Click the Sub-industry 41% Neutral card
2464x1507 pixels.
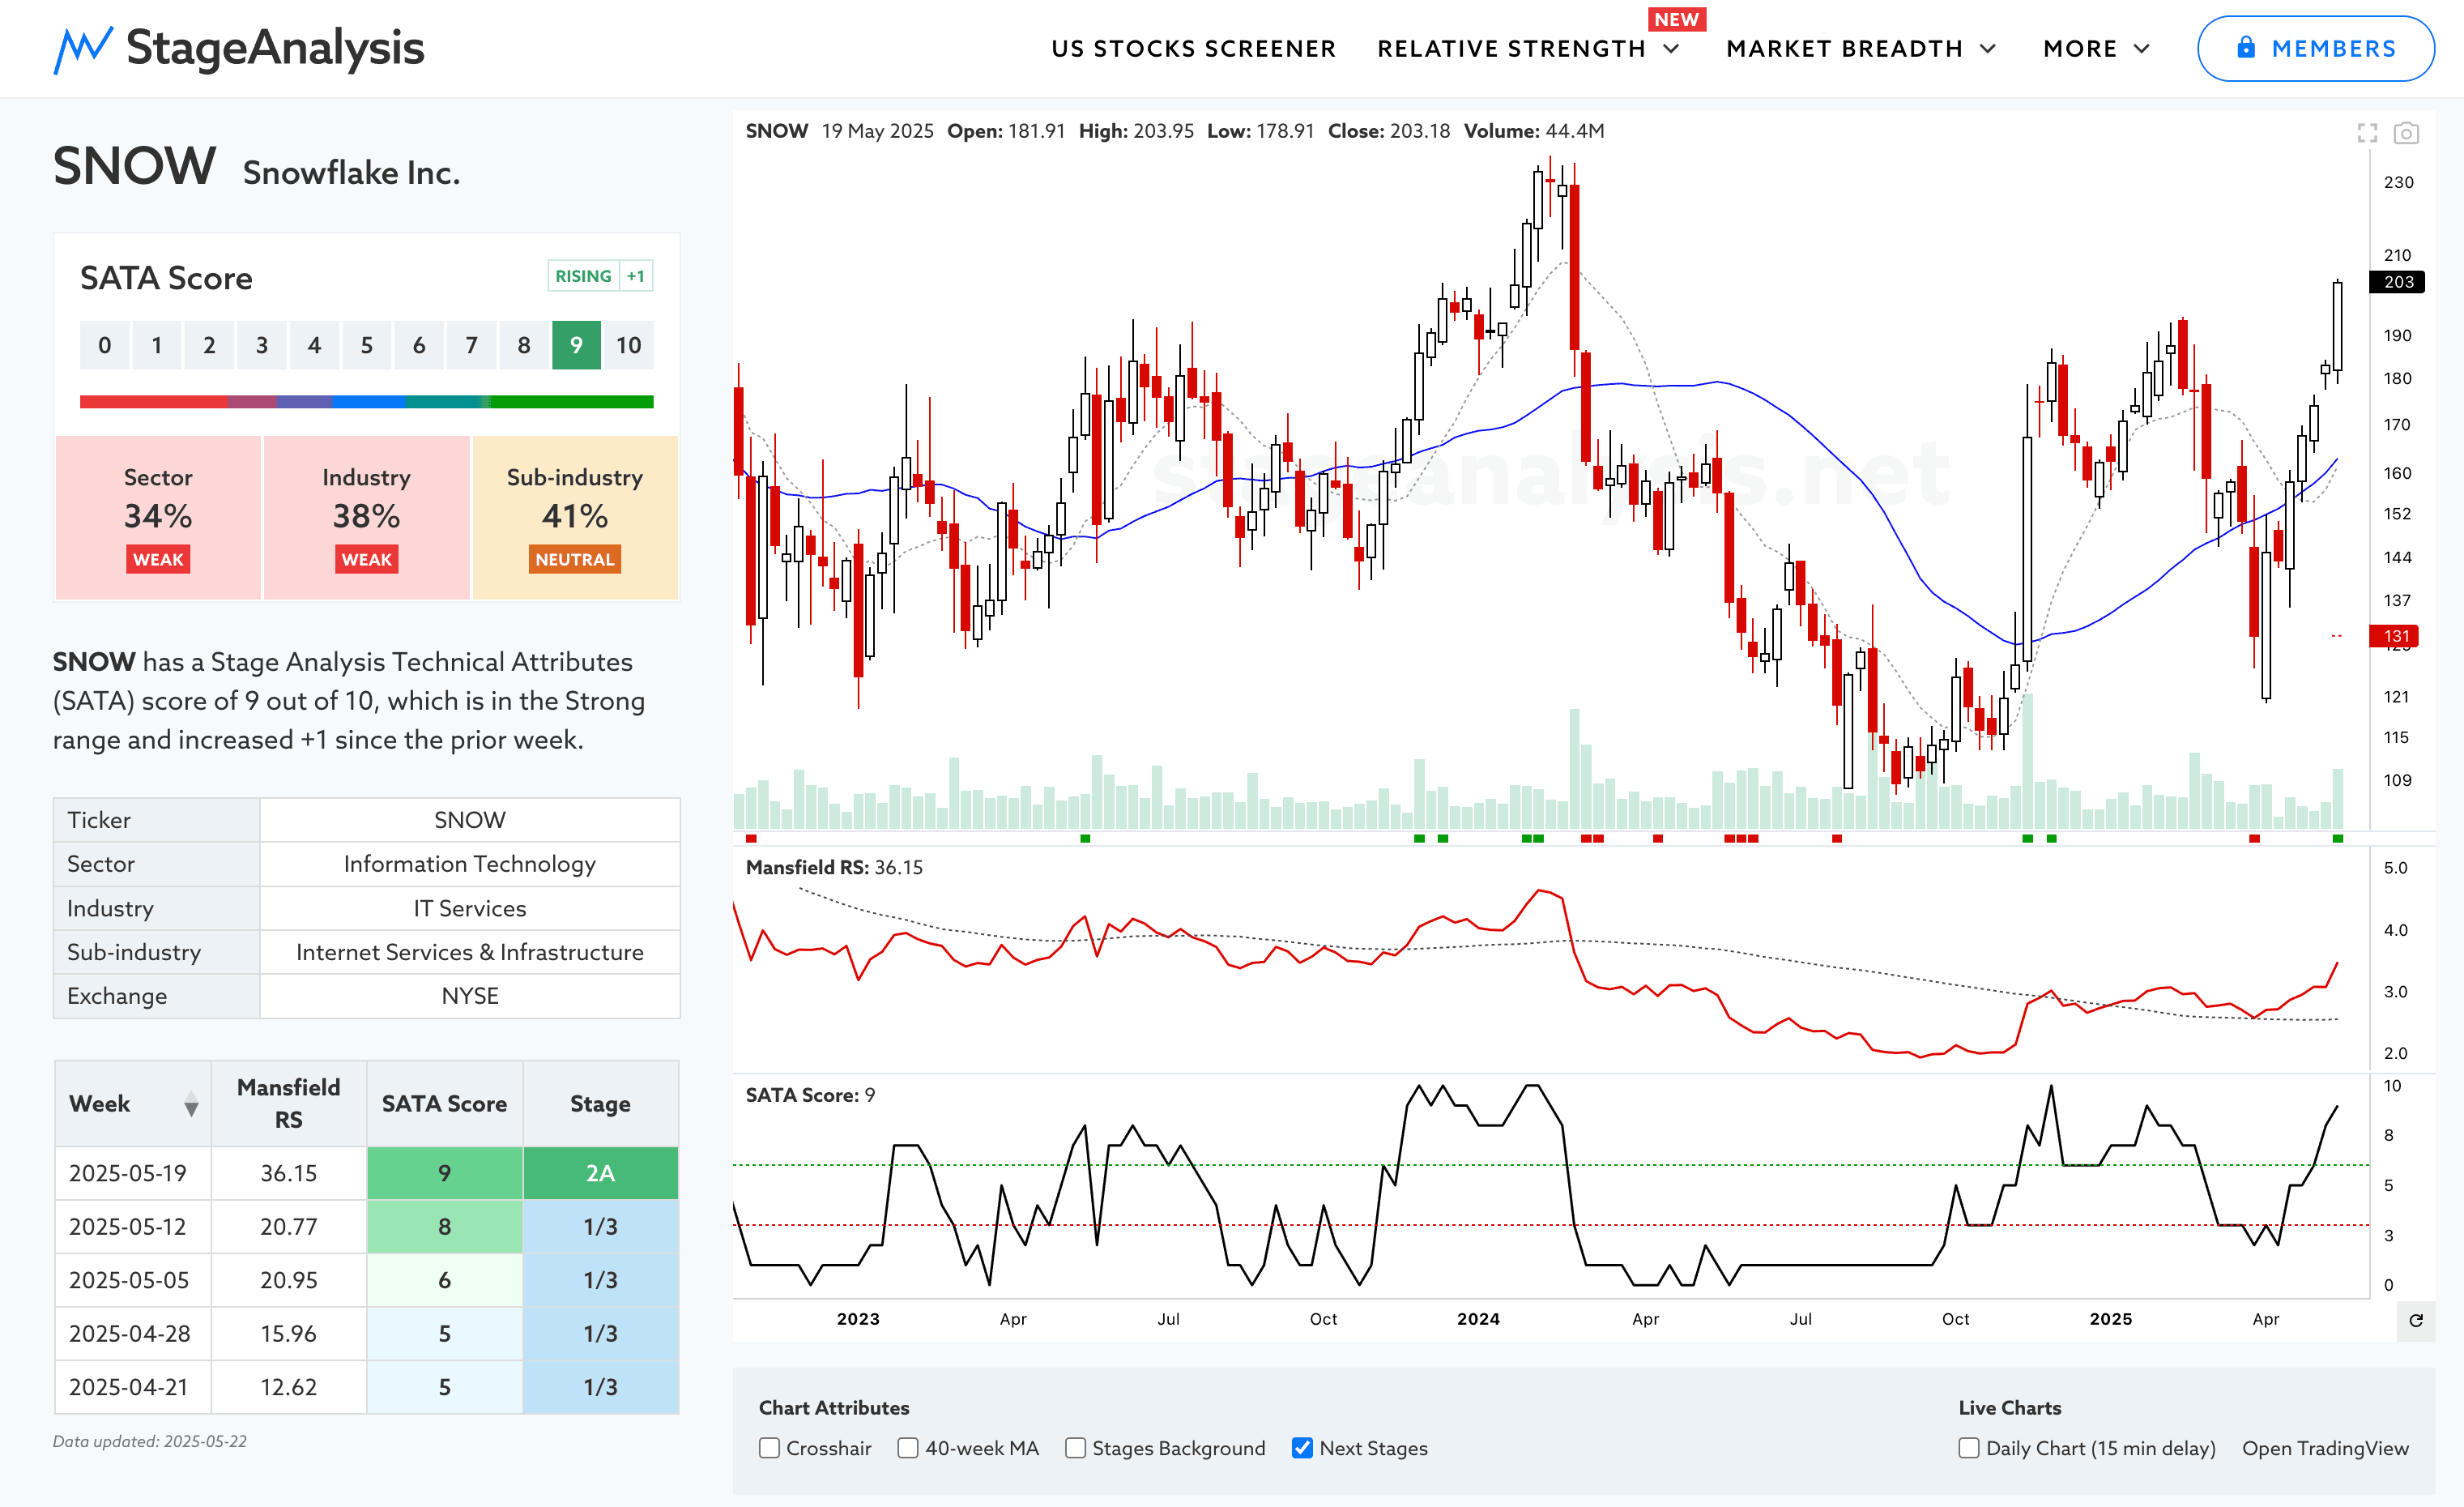click(575, 517)
